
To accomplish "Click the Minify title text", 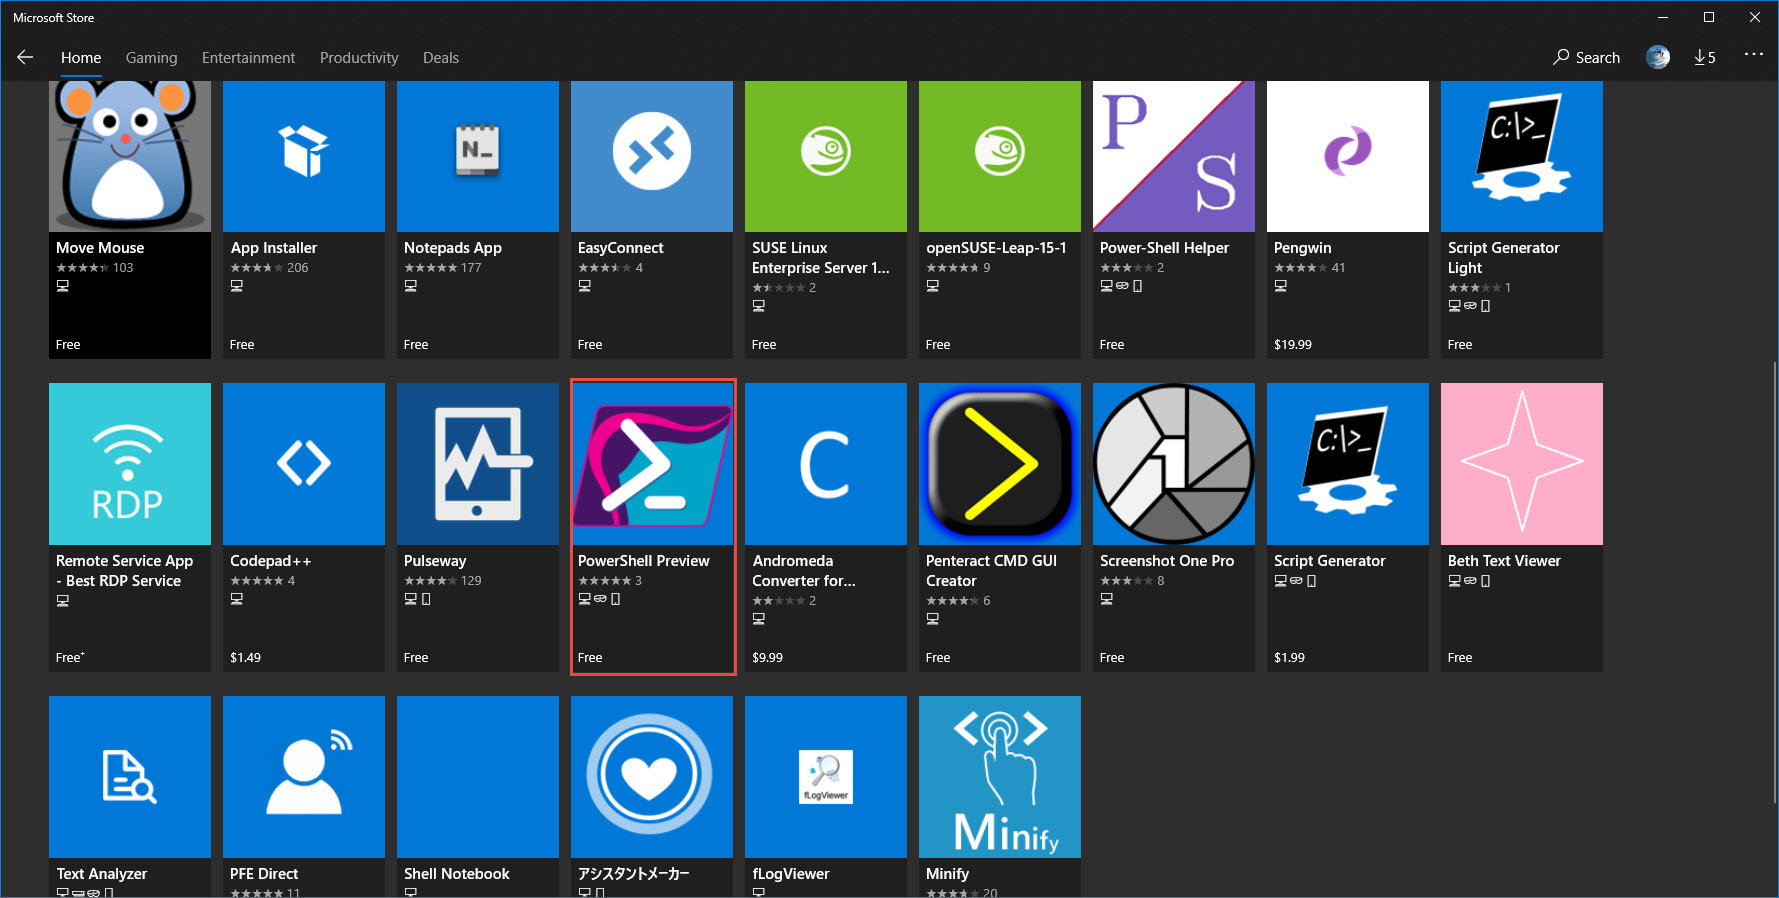I will (x=948, y=874).
